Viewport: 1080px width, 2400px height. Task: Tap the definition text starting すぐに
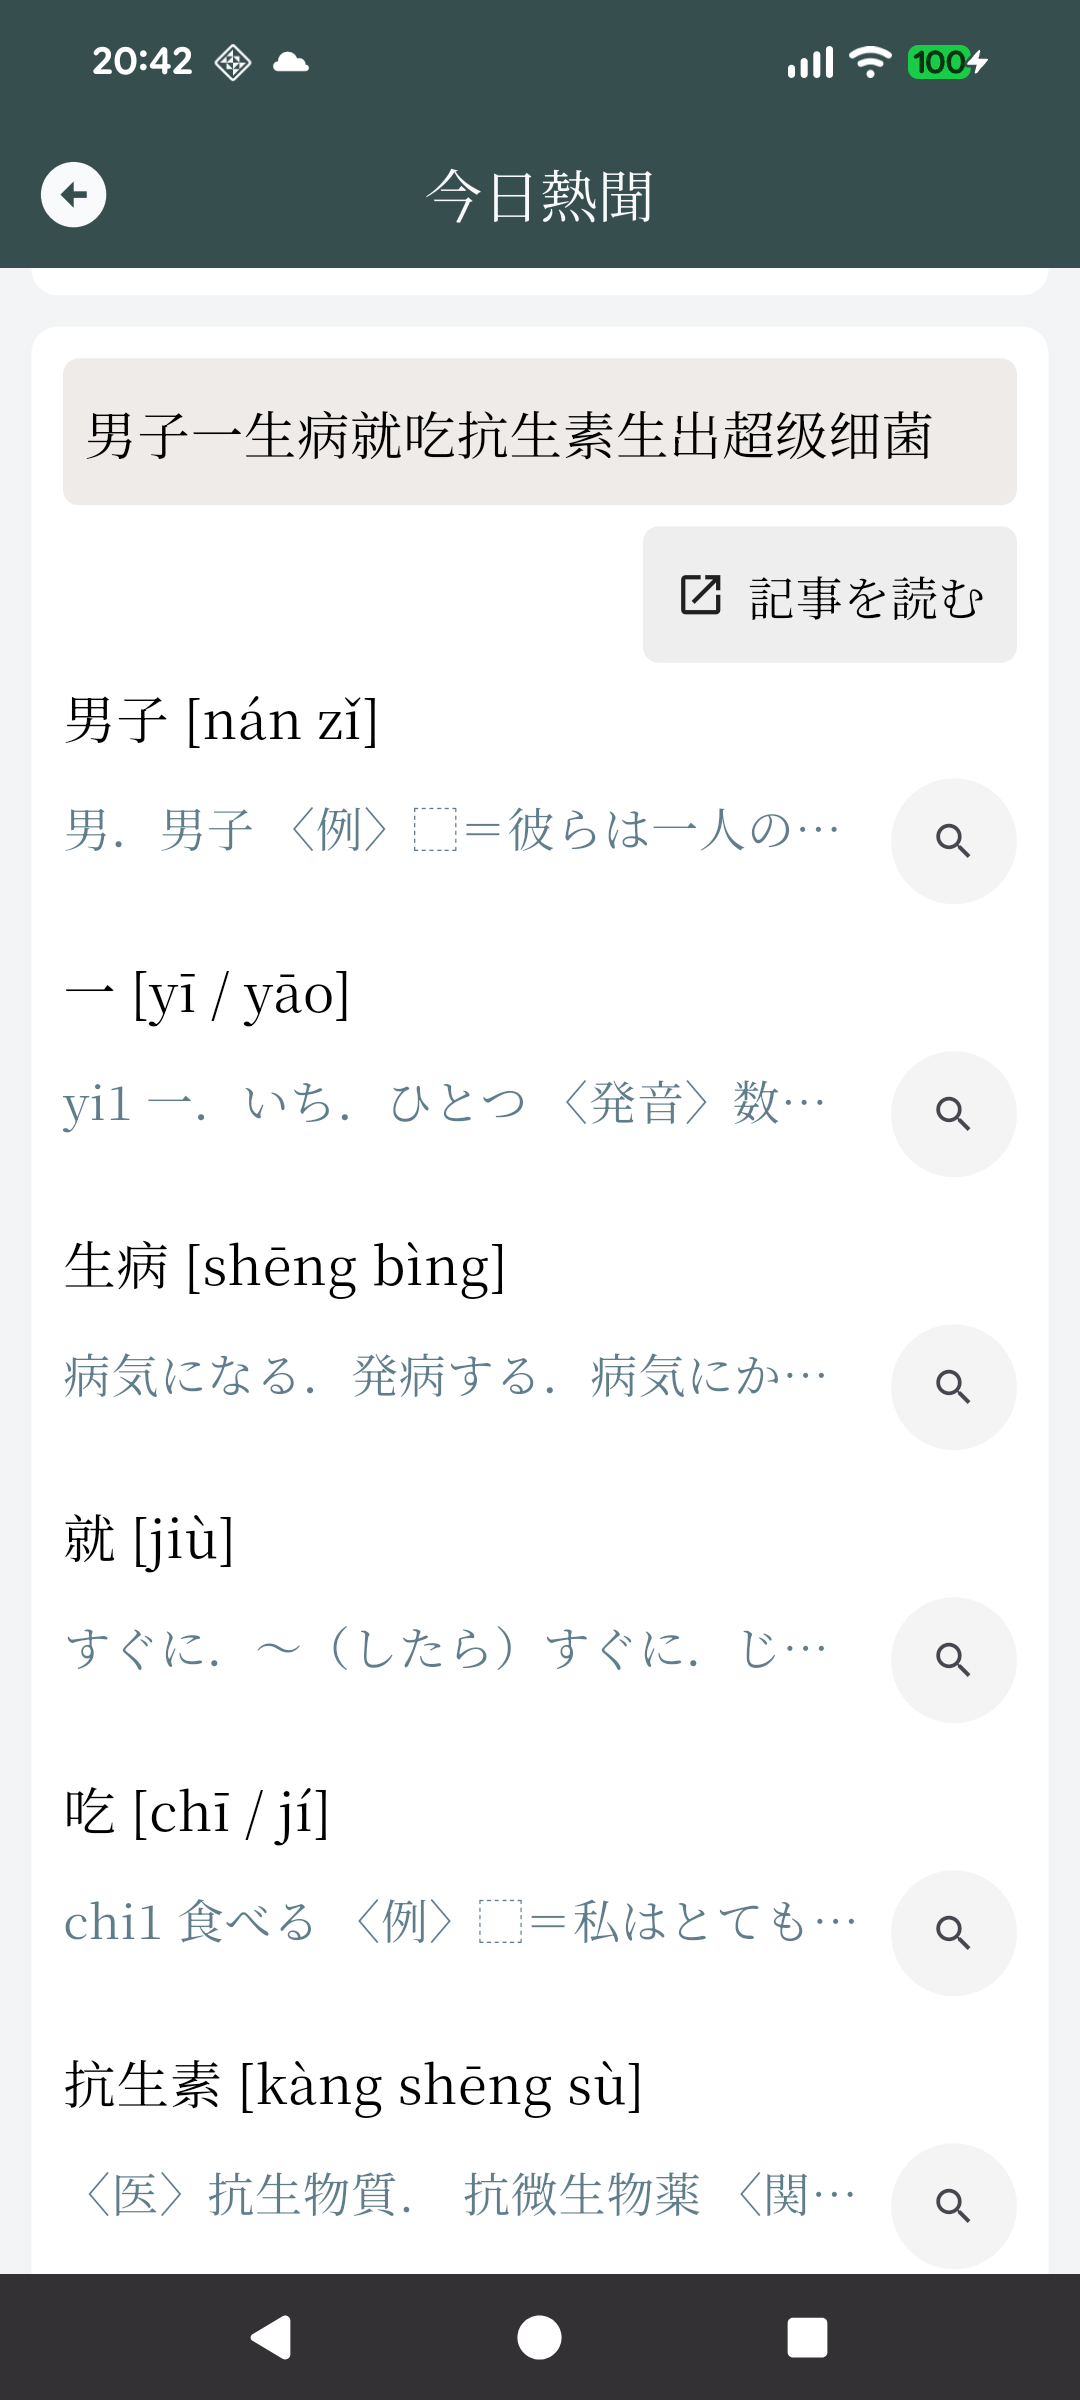[446, 1649]
